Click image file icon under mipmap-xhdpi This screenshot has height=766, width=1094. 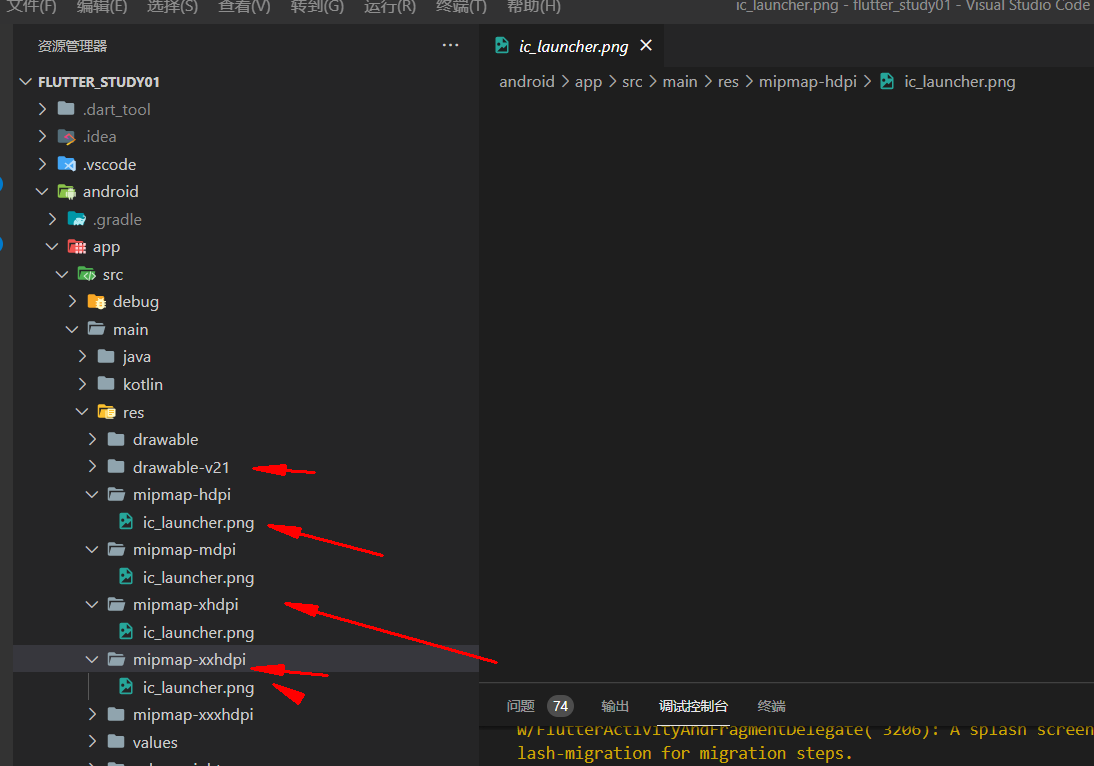pos(126,631)
